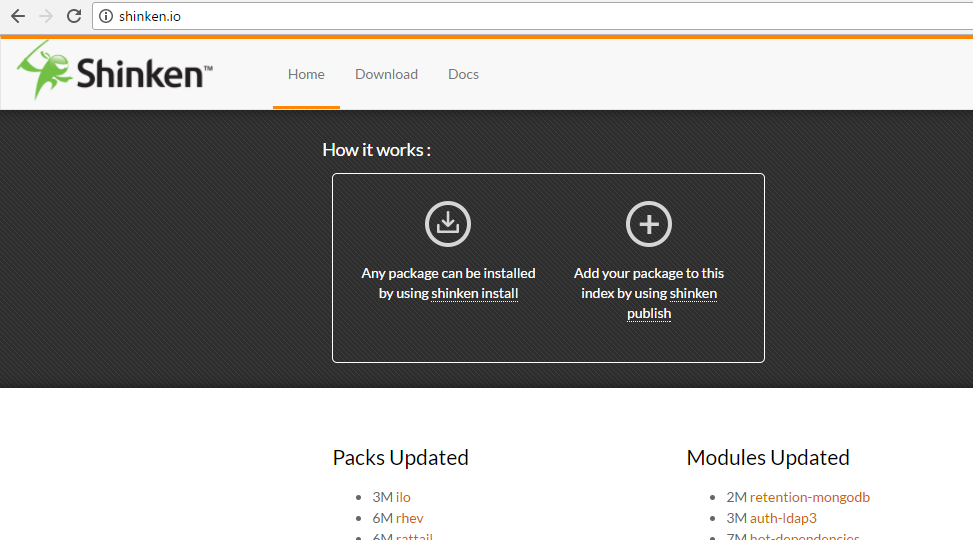The width and height of the screenshot is (973, 540).
Task: Click the 'How it works' heading
Action: pos(376,150)
